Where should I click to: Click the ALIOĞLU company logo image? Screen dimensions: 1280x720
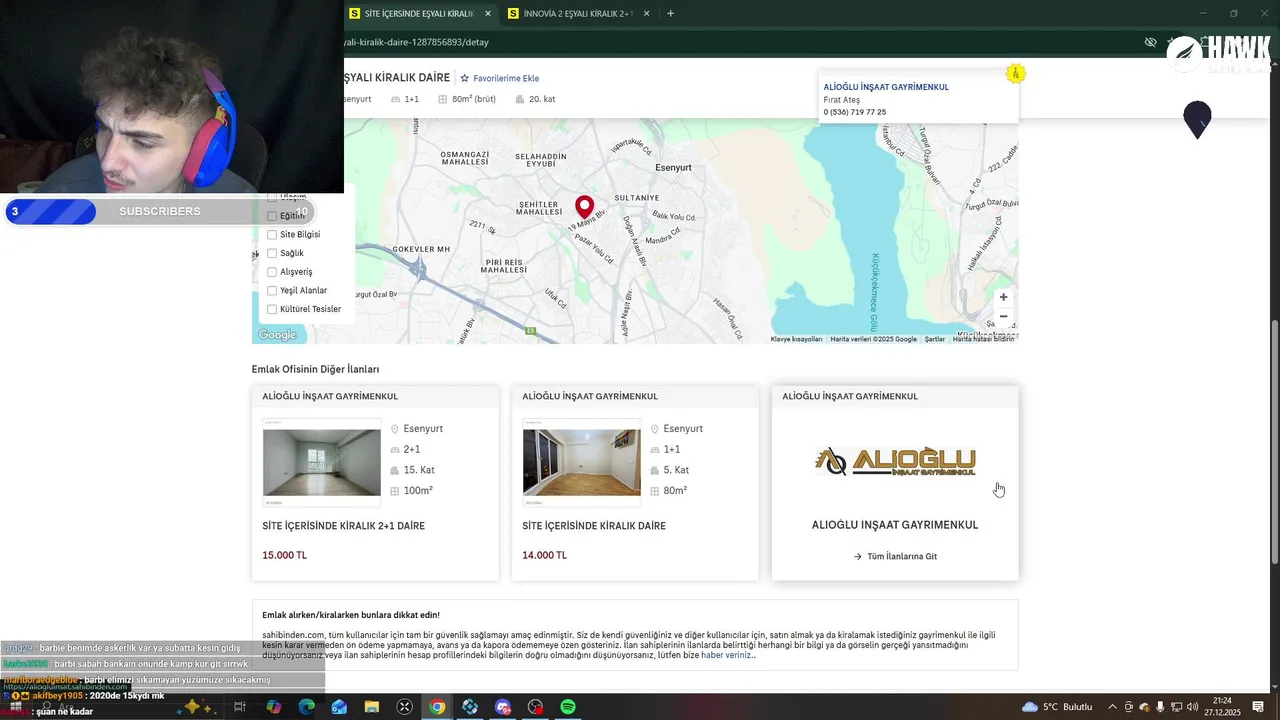[x=895, y=461]
